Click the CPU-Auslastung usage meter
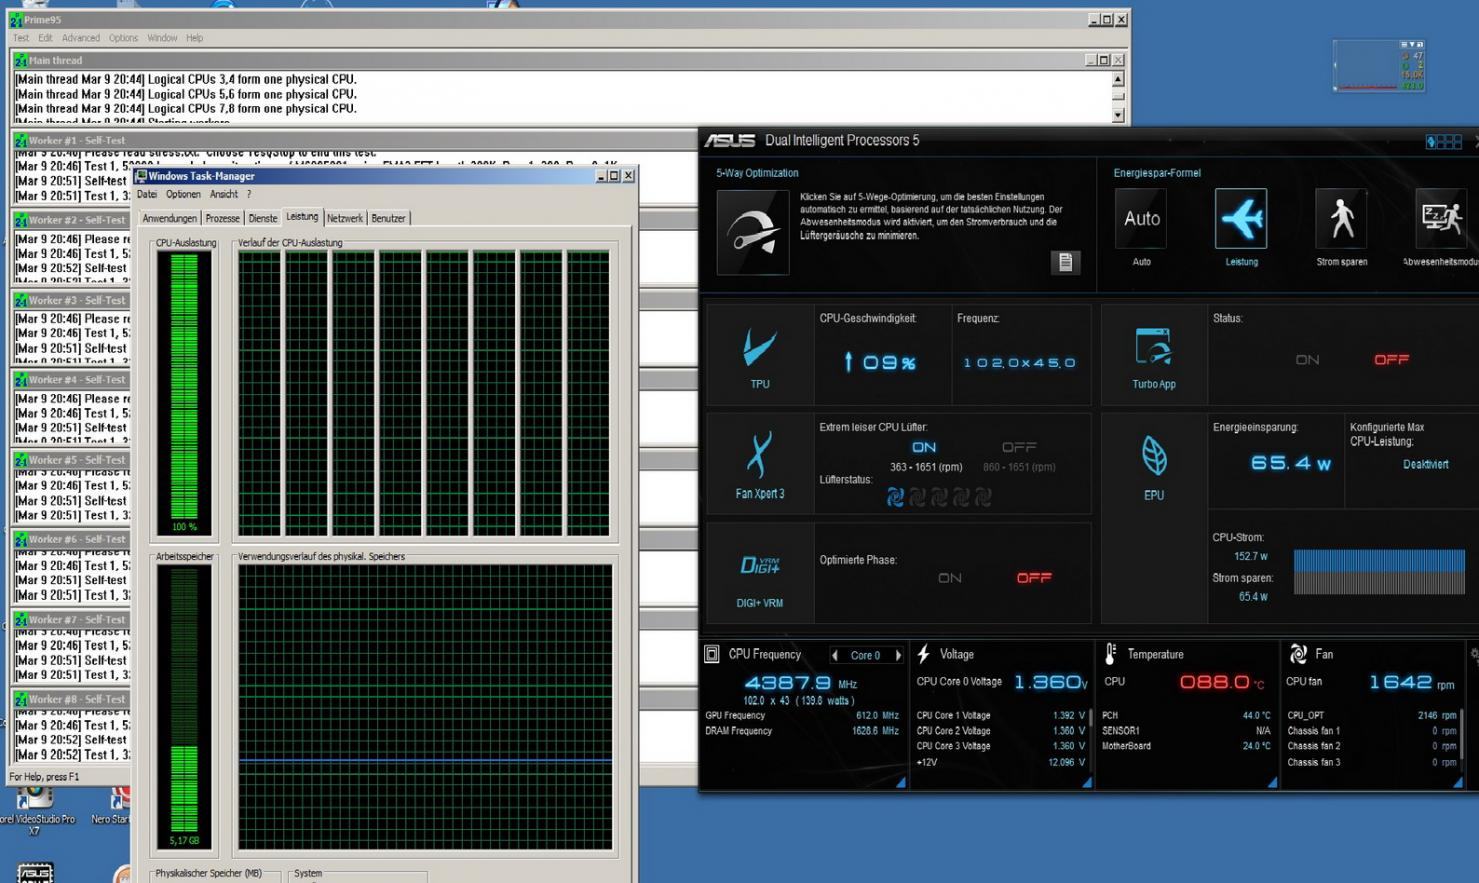Screen dimensions: 1479x883 point(184,392)
